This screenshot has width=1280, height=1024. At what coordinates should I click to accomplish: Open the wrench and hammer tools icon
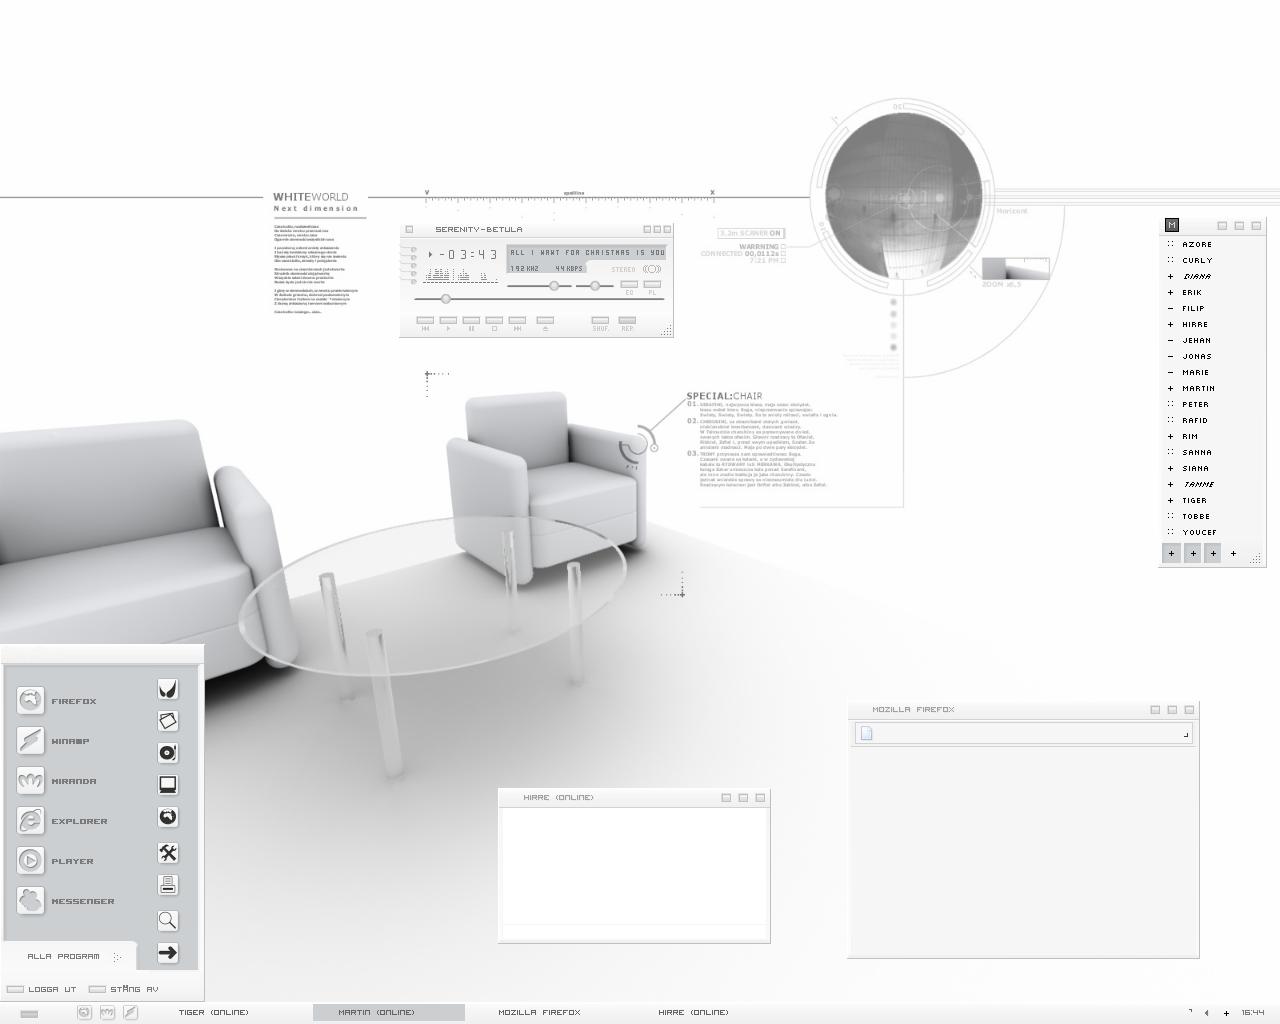tap(168, 853)
